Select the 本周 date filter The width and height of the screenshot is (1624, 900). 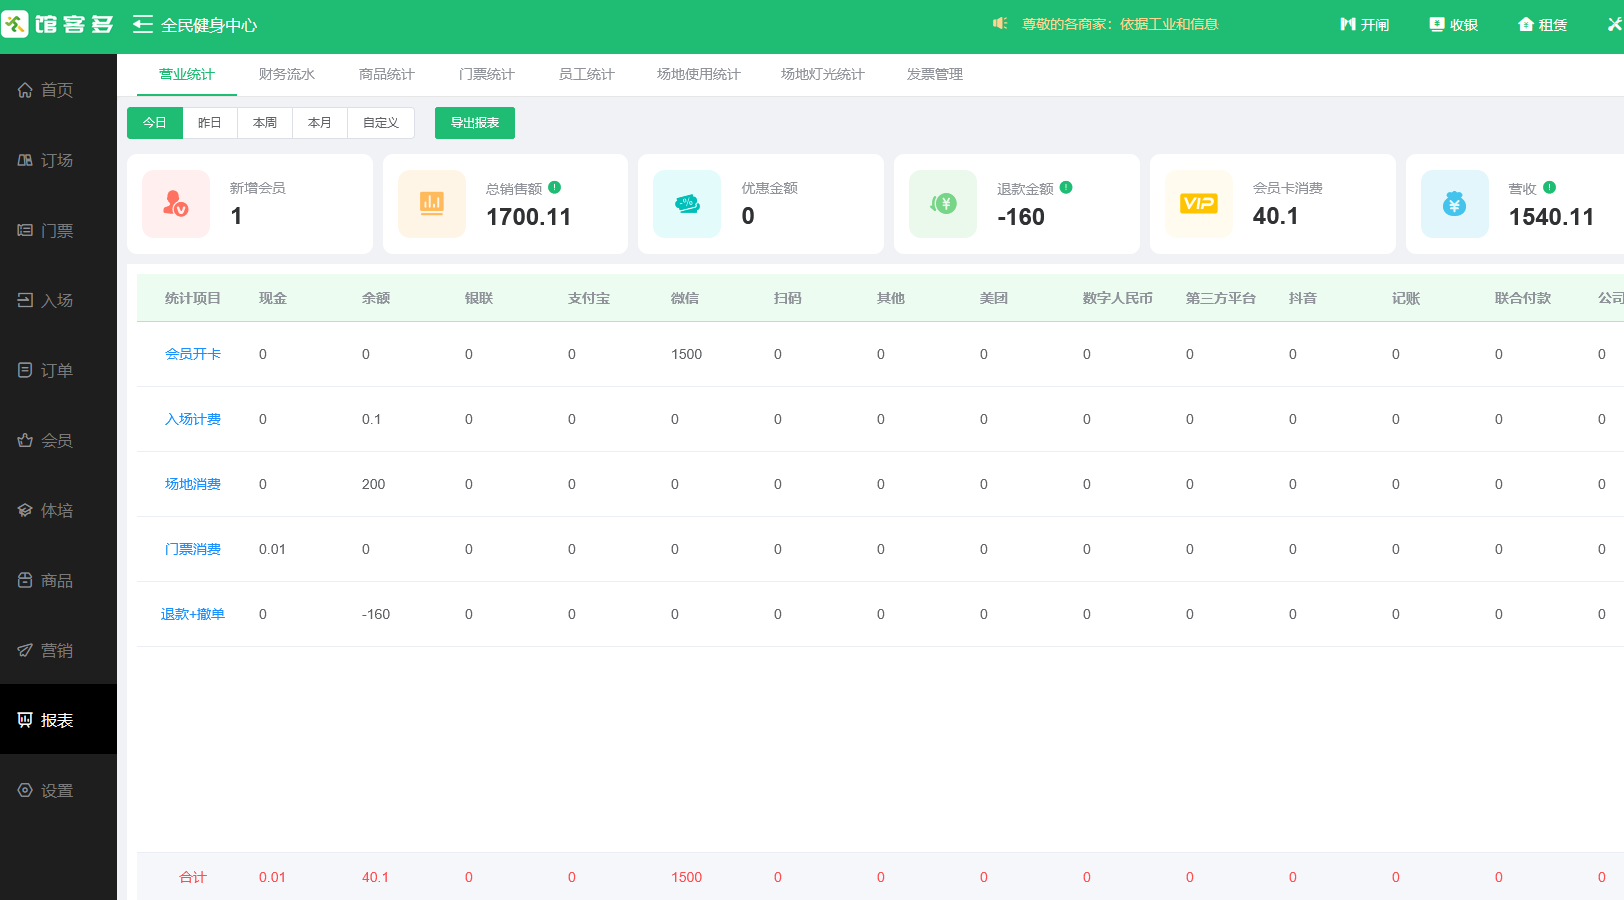tap(265, 123)
